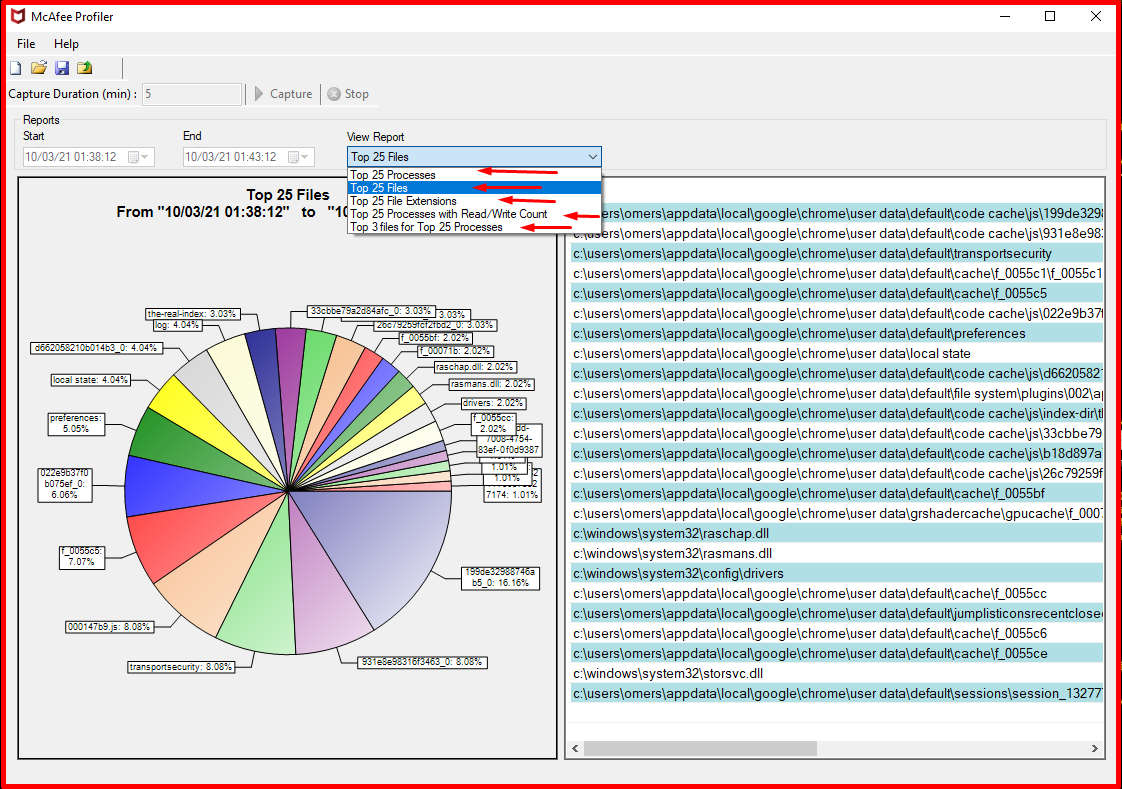Click the New document toolbar icon
1122x789 pixels.
pyautogui.click(x=16, y=68)
